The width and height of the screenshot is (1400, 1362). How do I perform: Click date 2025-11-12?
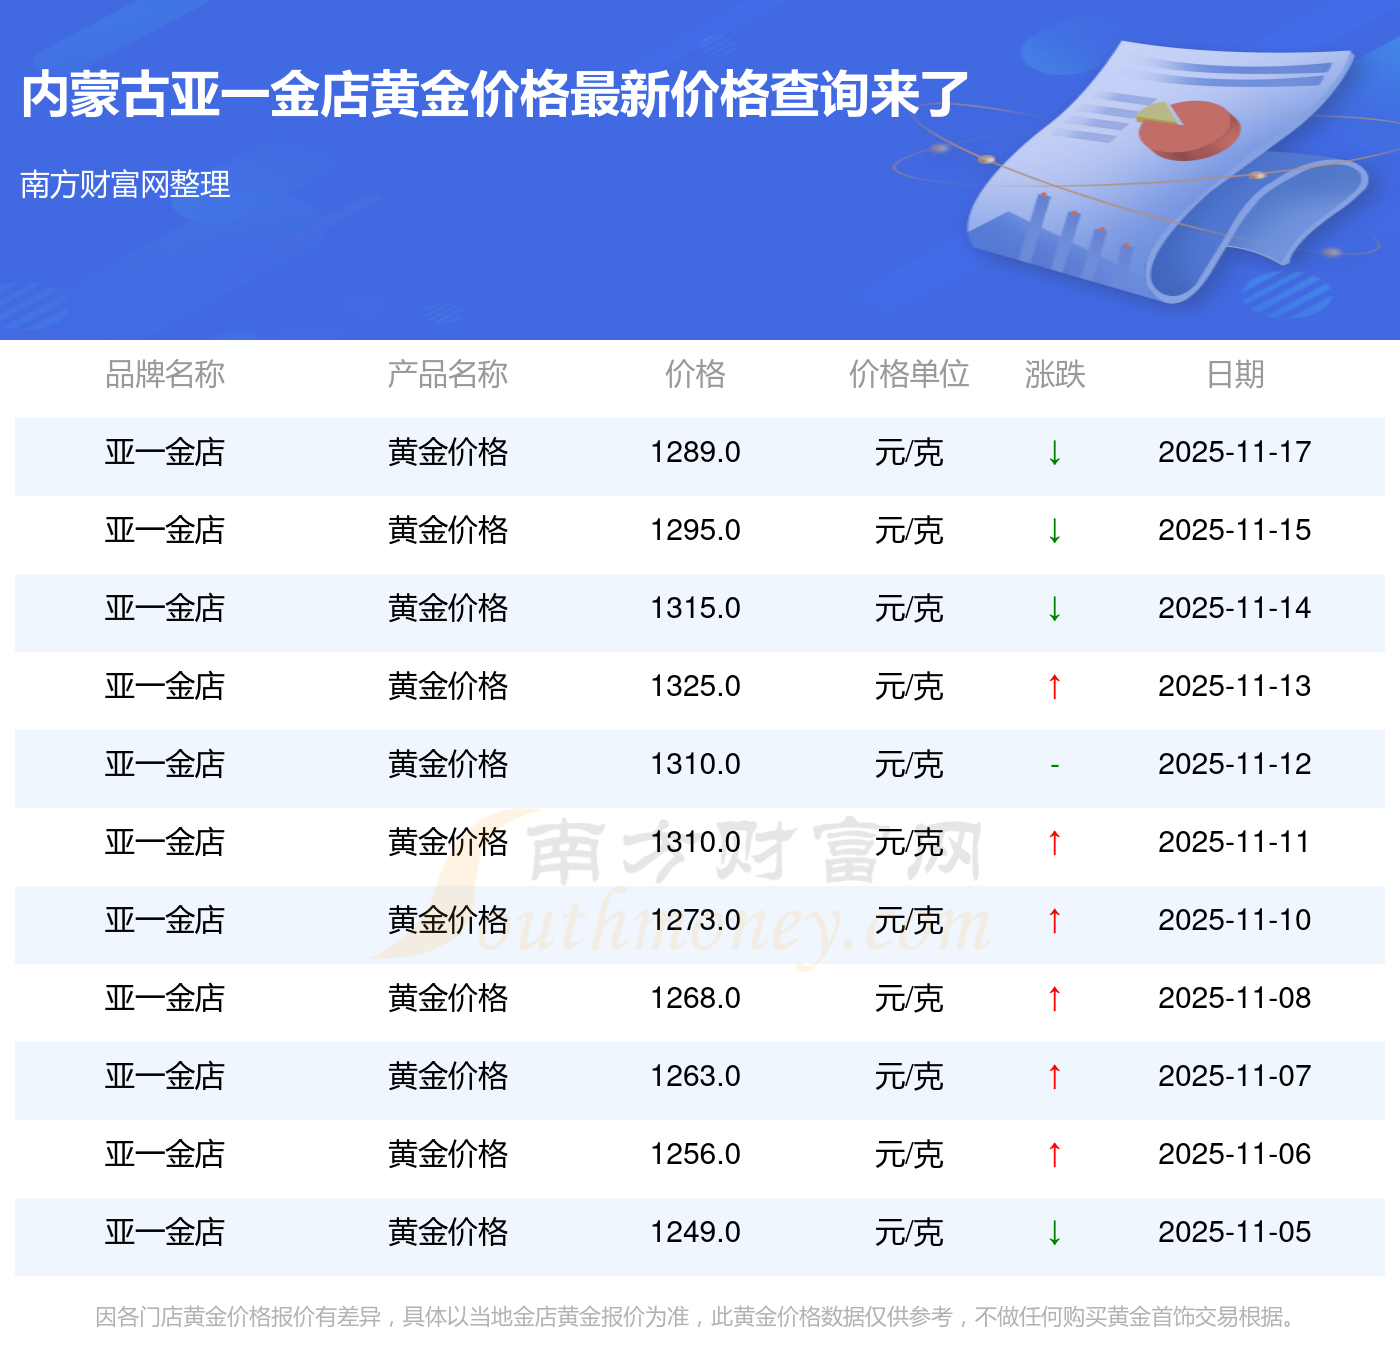1235,764
